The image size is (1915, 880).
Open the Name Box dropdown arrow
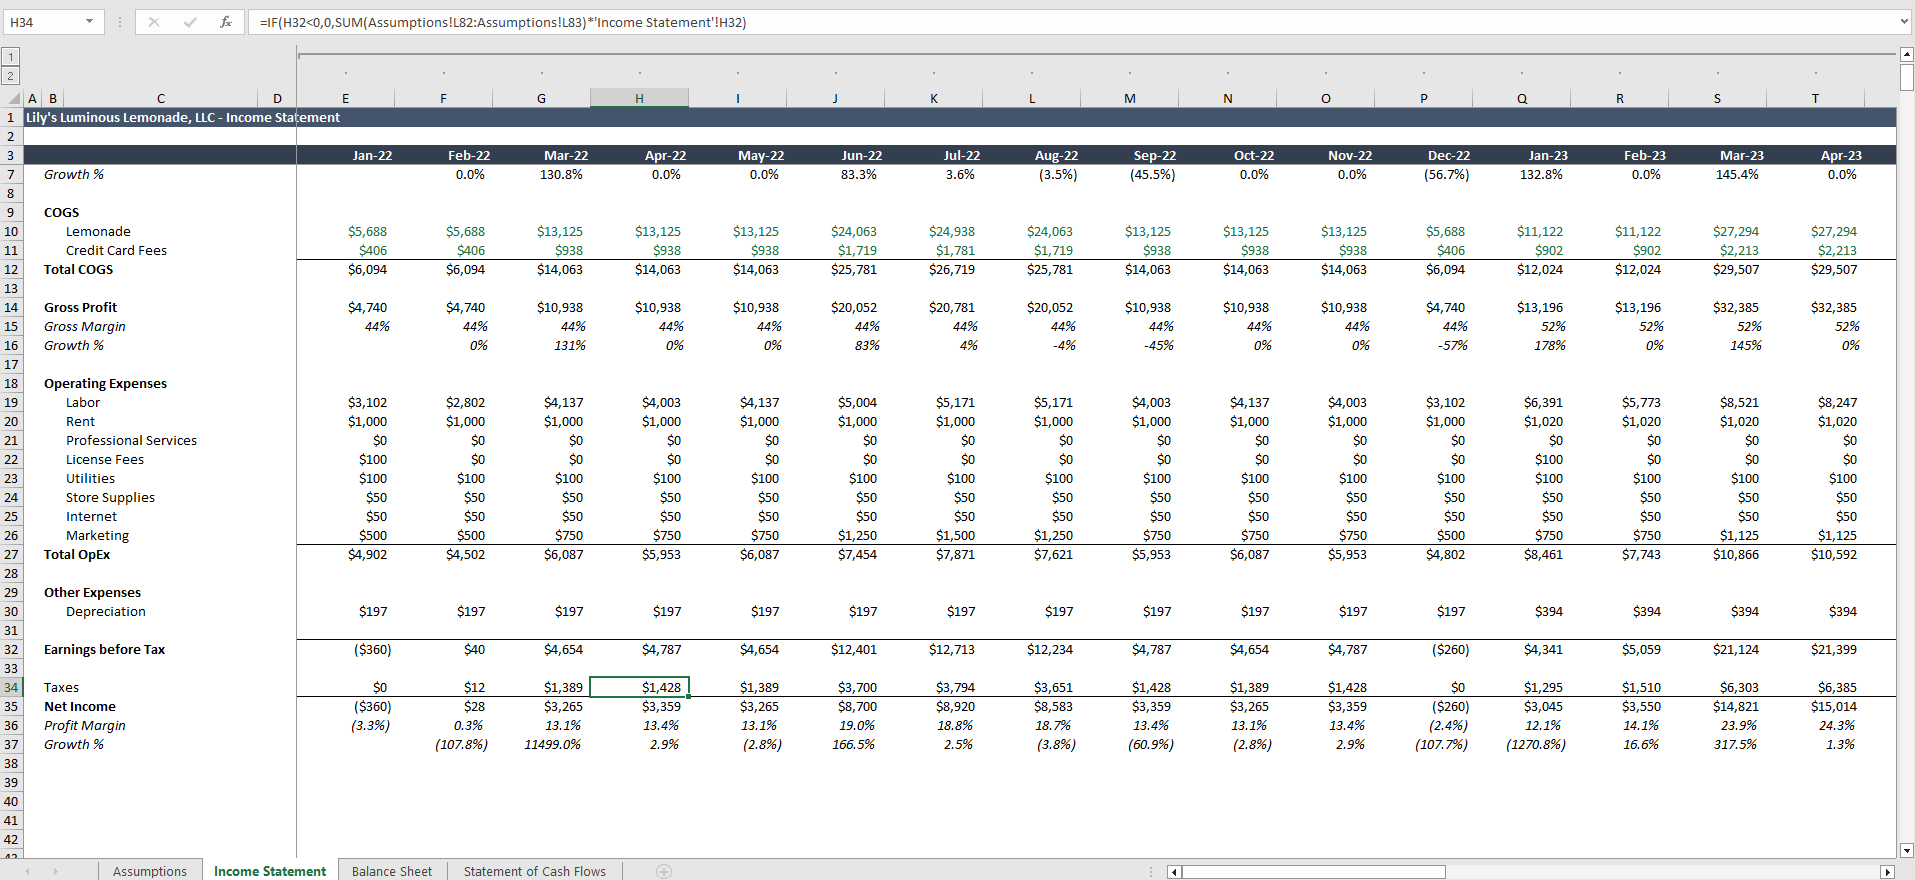coord(89,22)
